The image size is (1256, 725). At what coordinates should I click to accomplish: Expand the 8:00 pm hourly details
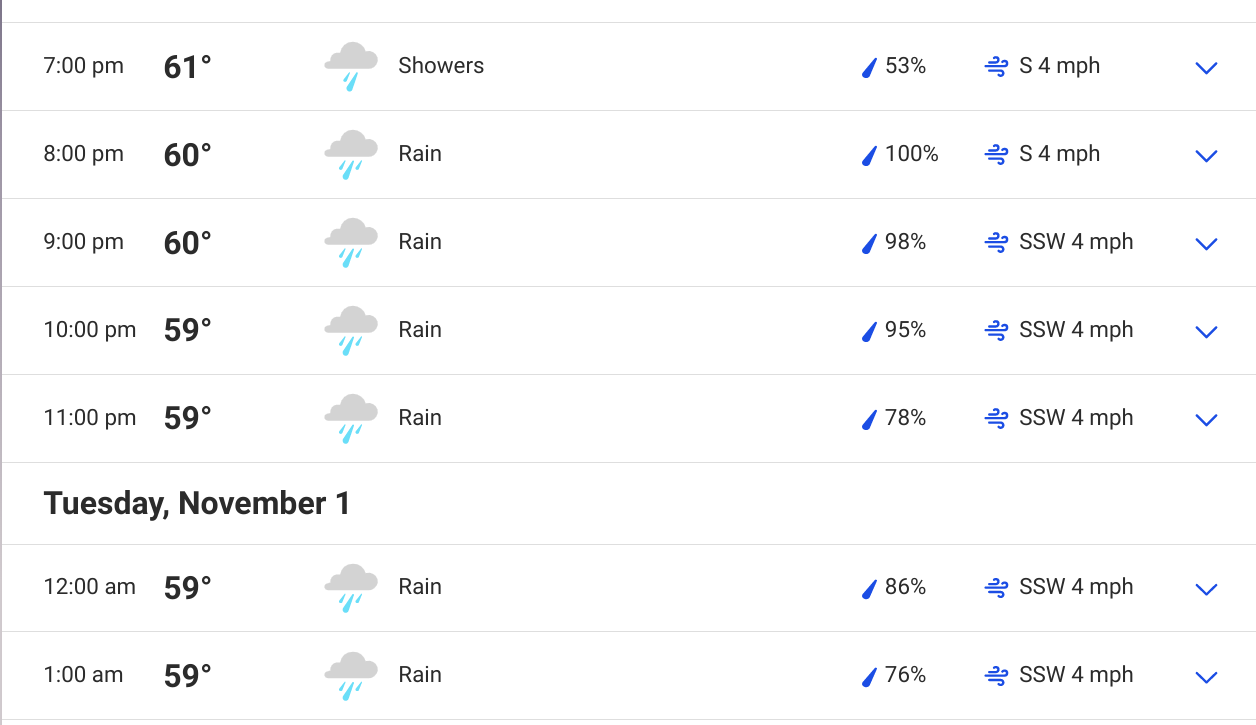pyautogui.click(x=1207, y=156)
